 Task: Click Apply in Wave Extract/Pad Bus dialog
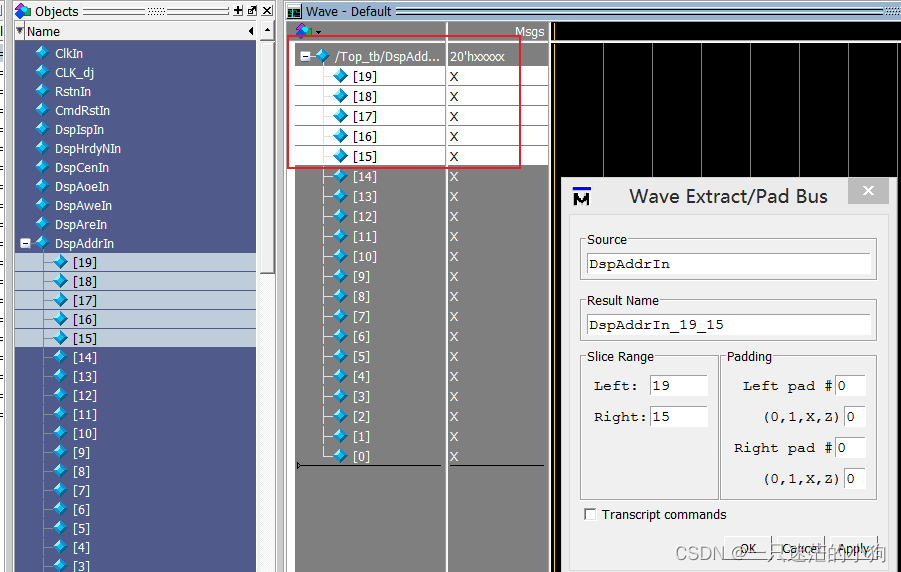coord(853,548)
